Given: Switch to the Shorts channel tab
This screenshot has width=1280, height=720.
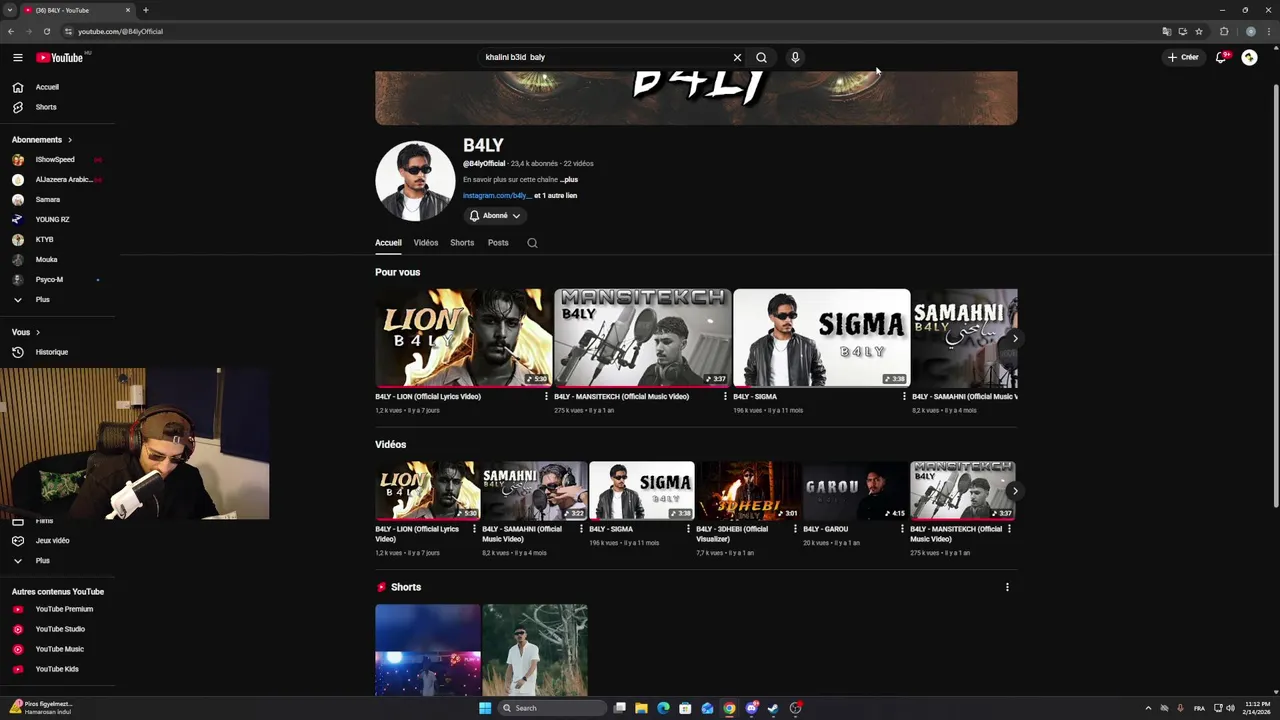Looking at the screenshot, I should [x=462, y=243].
